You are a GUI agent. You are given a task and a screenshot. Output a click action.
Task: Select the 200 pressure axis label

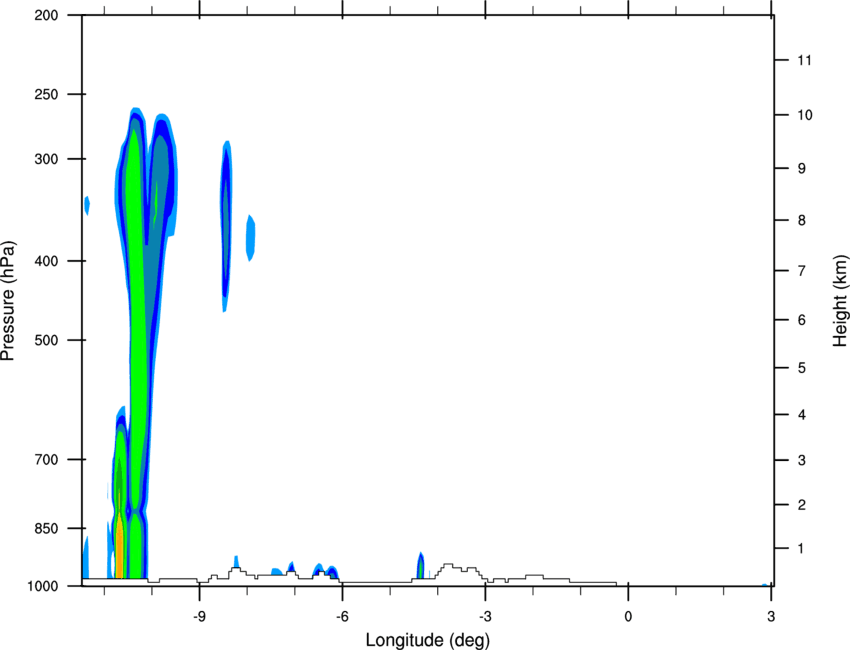pos(46,15)
